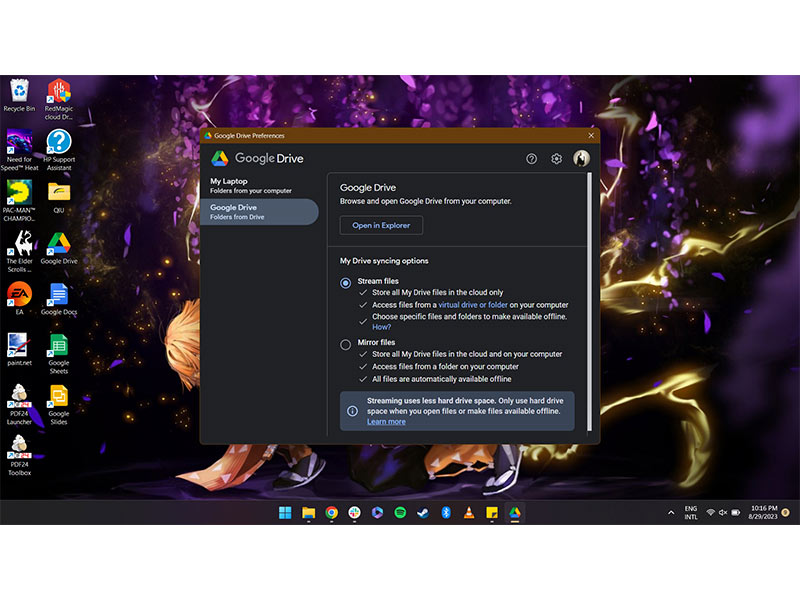800x600 pixels.
Task: Click the blue app icon after Slack
Action: (377, 513)
